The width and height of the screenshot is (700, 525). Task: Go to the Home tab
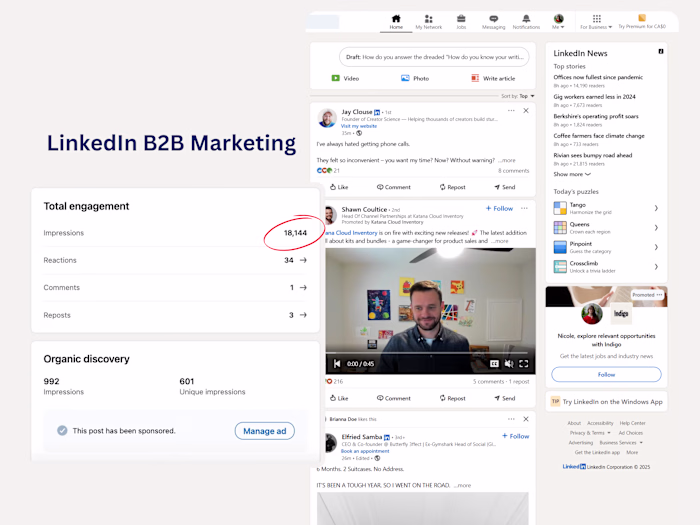396,22
